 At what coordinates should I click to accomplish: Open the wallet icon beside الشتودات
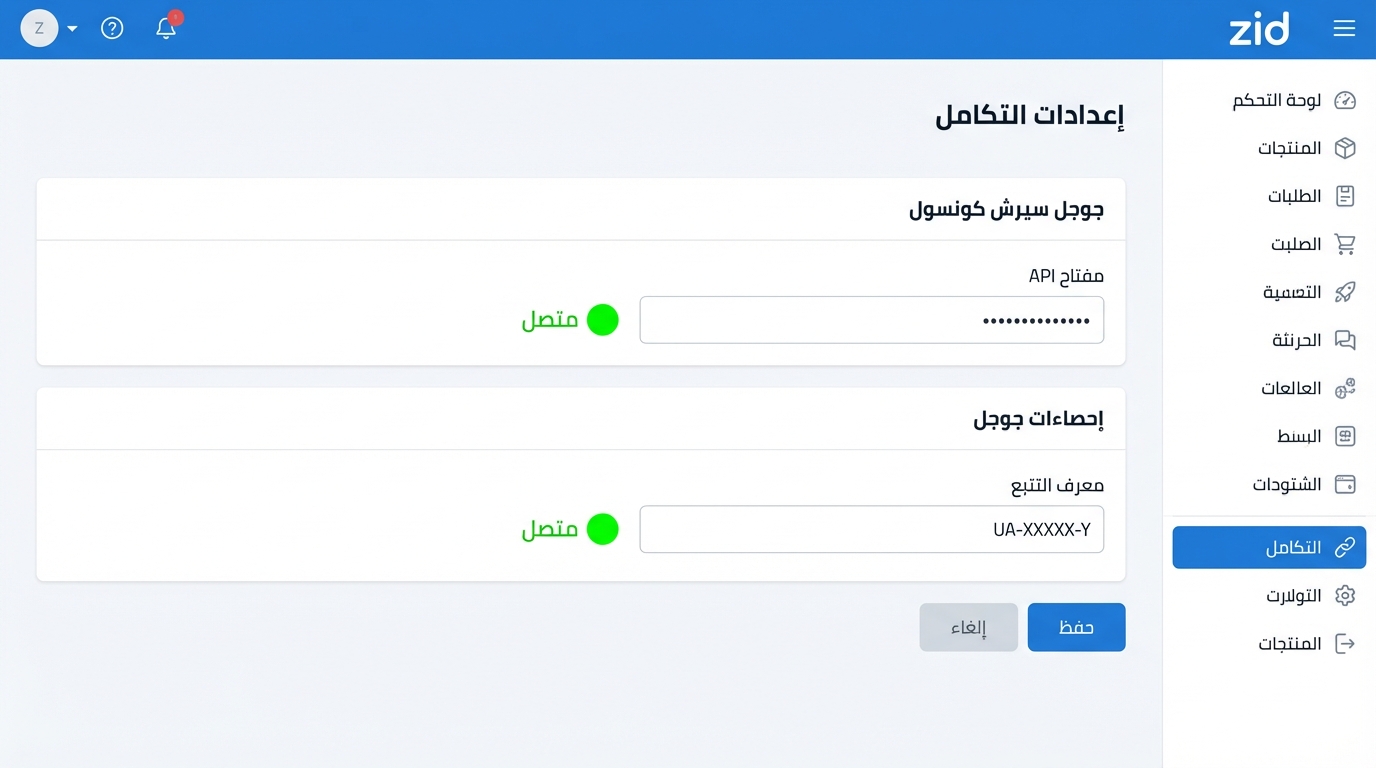coord(1345,484)
